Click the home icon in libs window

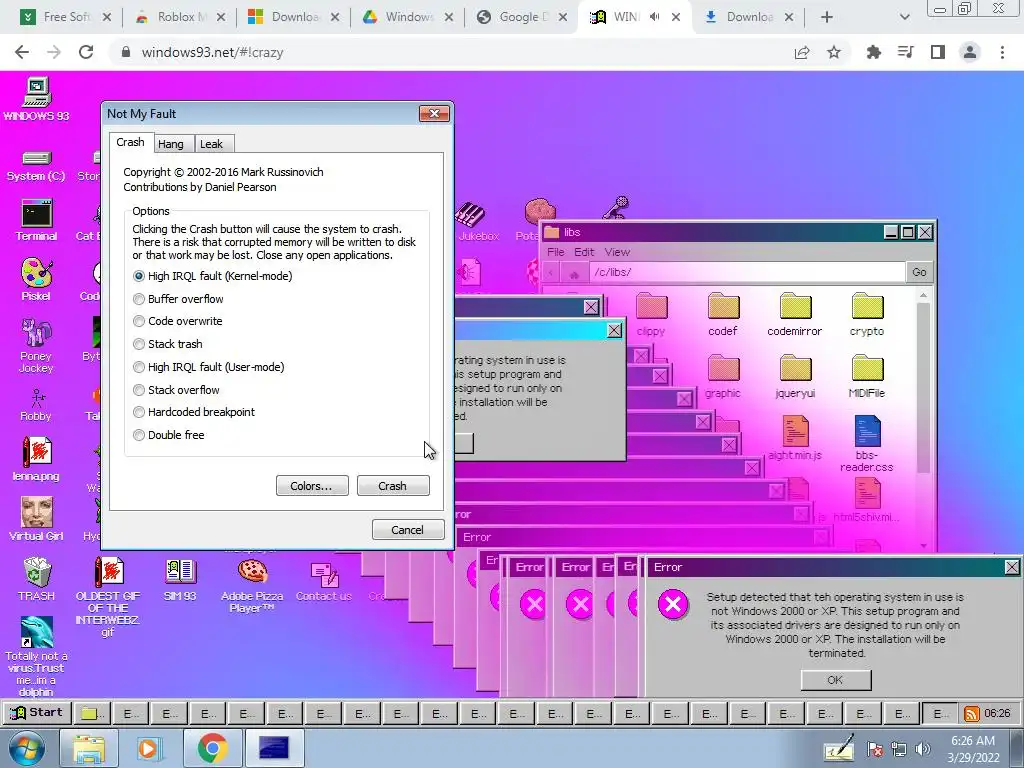coord(575,273)
